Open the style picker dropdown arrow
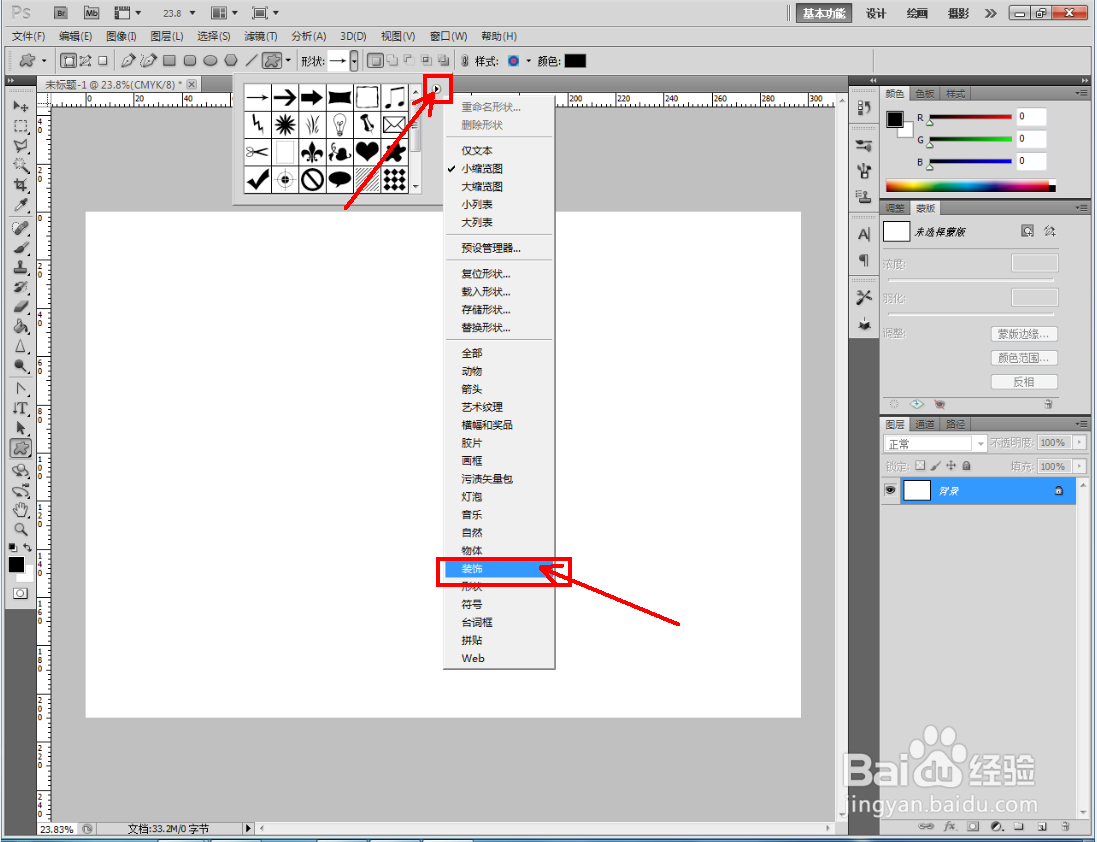This screenshot has width=1097, height=842. point(528,61)
